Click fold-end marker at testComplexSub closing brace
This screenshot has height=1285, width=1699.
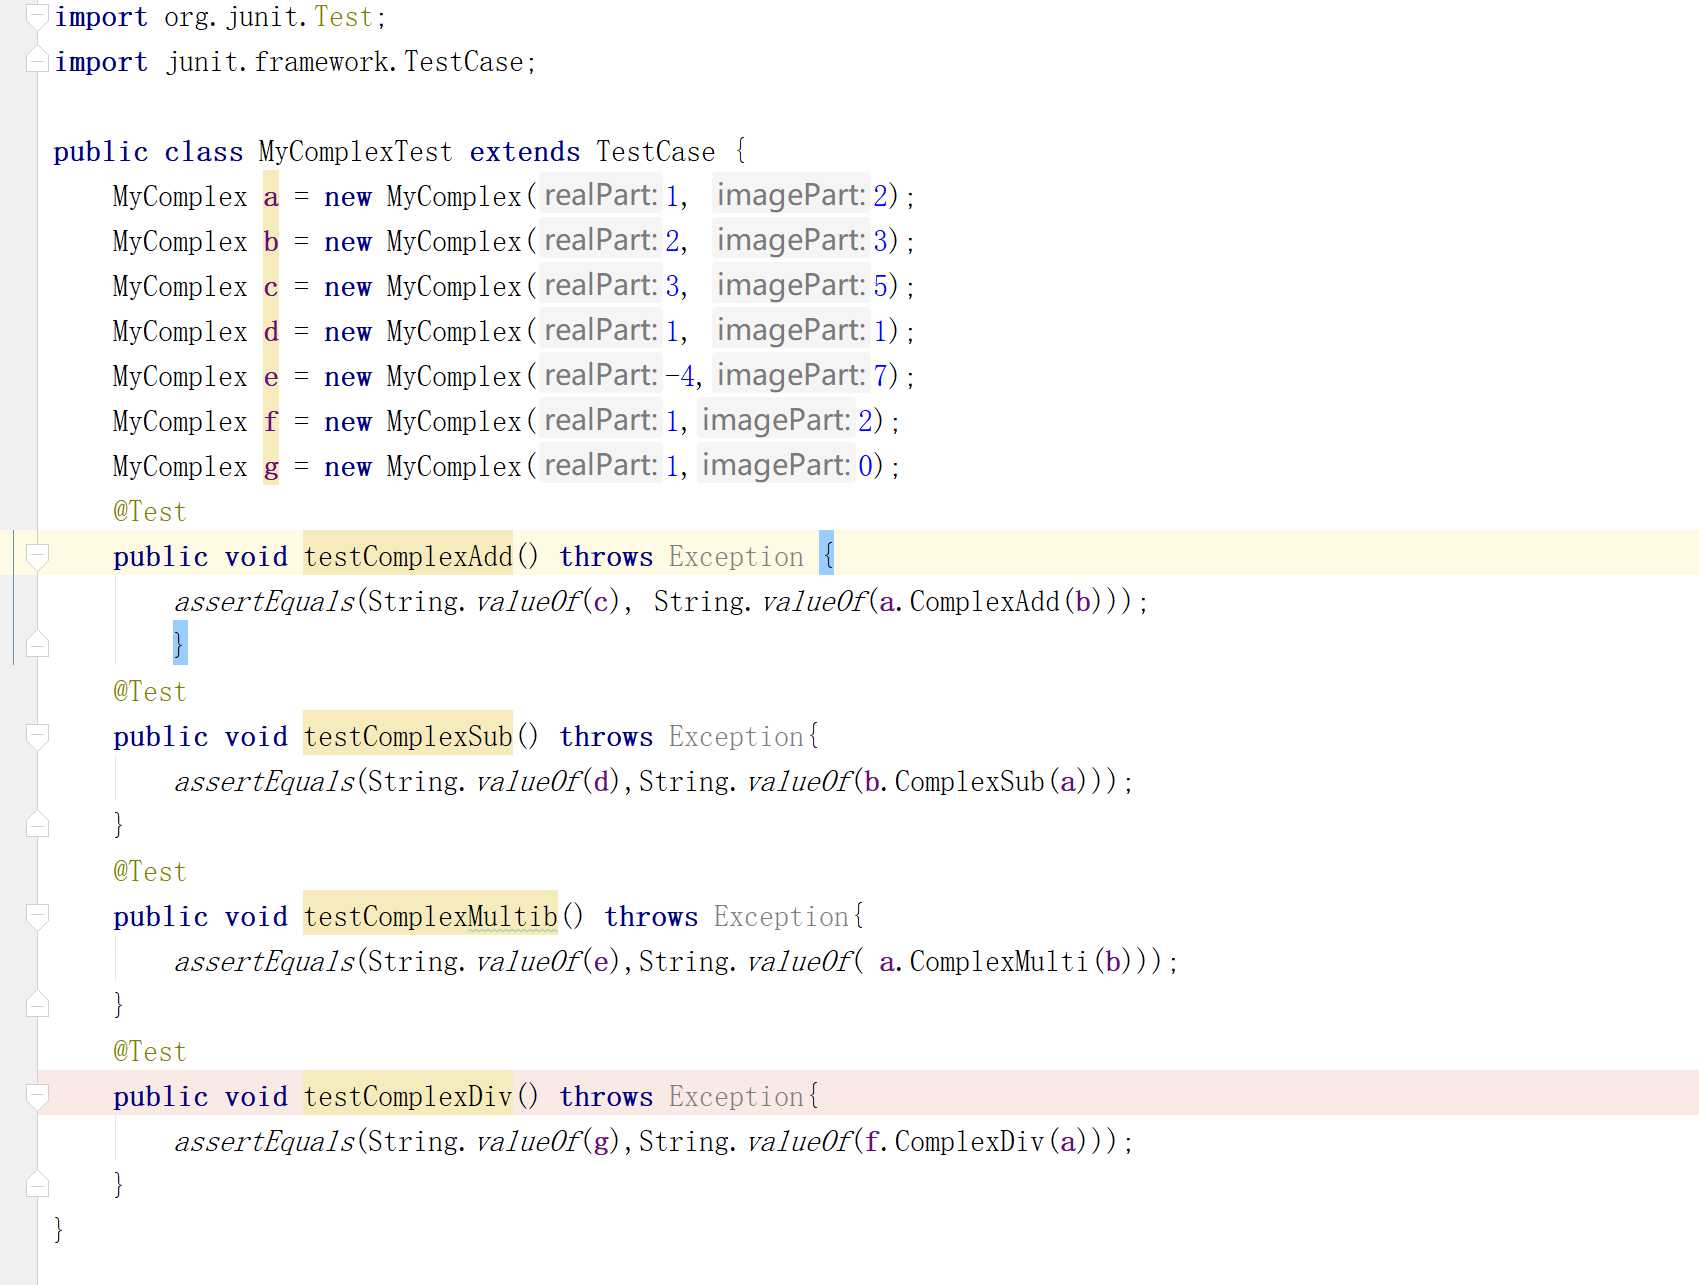tap(37, 824)
